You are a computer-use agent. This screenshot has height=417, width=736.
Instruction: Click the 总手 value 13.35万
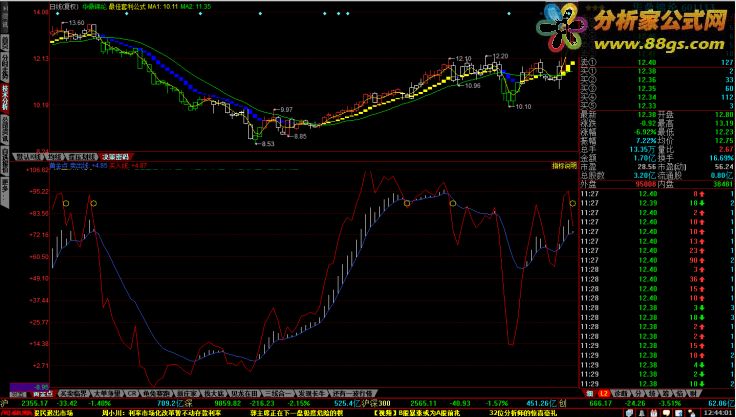tap(644, 149)
